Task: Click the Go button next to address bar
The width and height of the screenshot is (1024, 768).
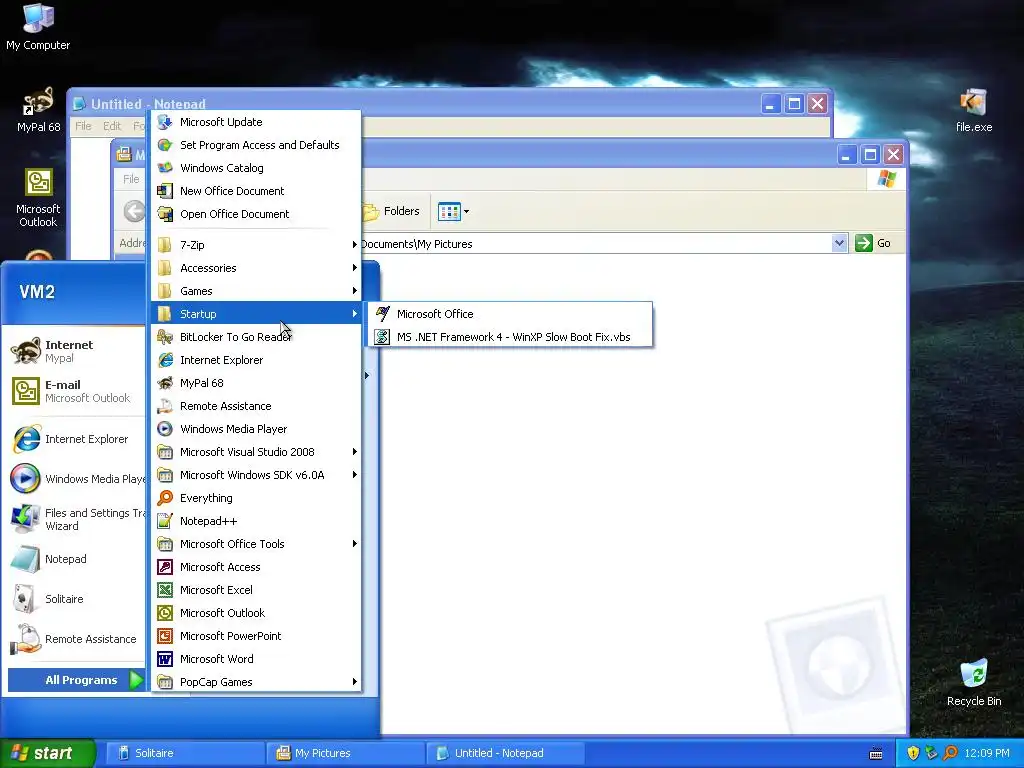Action: (873, 244)
